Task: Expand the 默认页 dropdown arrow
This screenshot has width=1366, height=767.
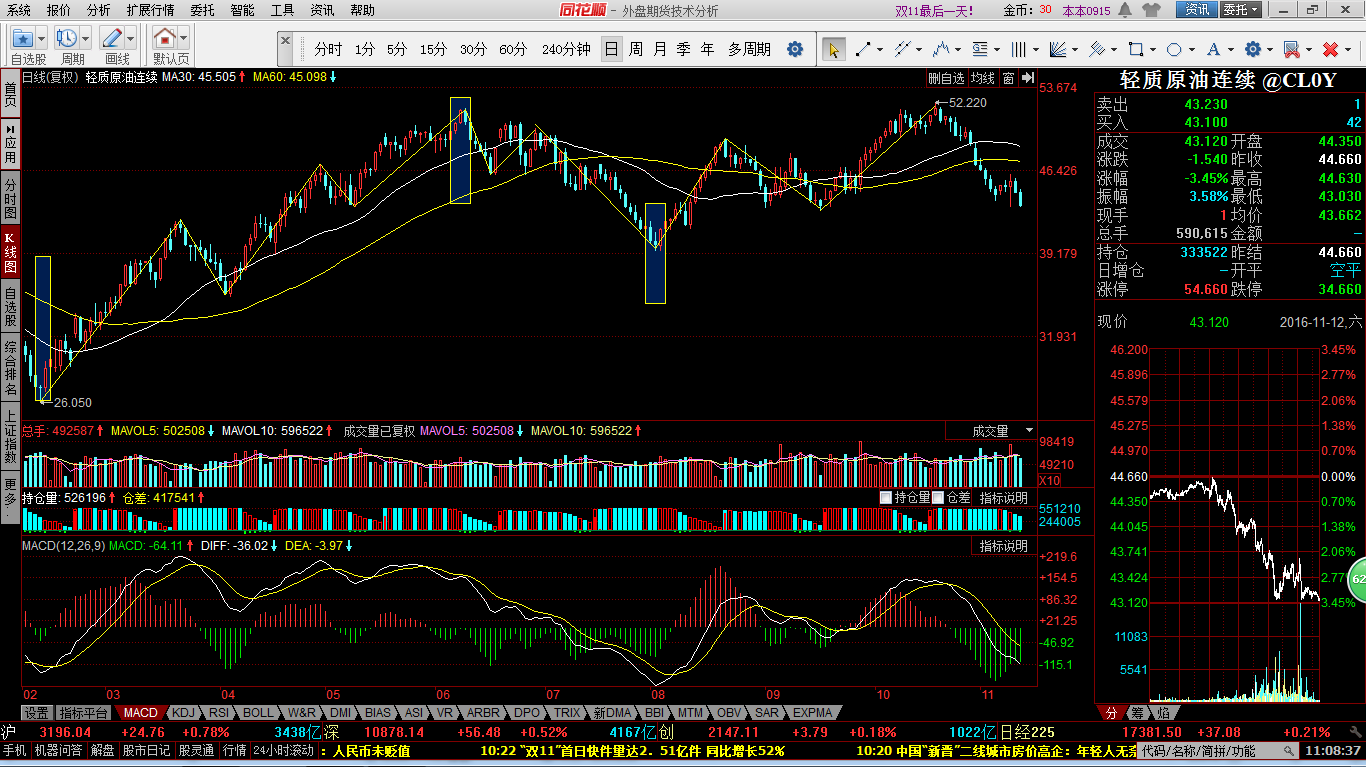Action: point(184,38)
